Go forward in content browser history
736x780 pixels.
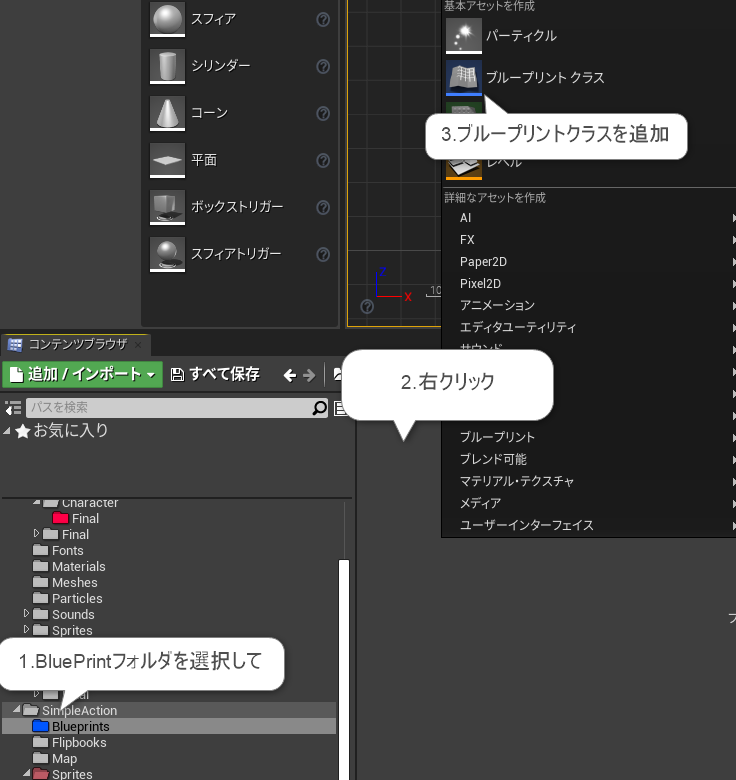(x=309, y=375)
